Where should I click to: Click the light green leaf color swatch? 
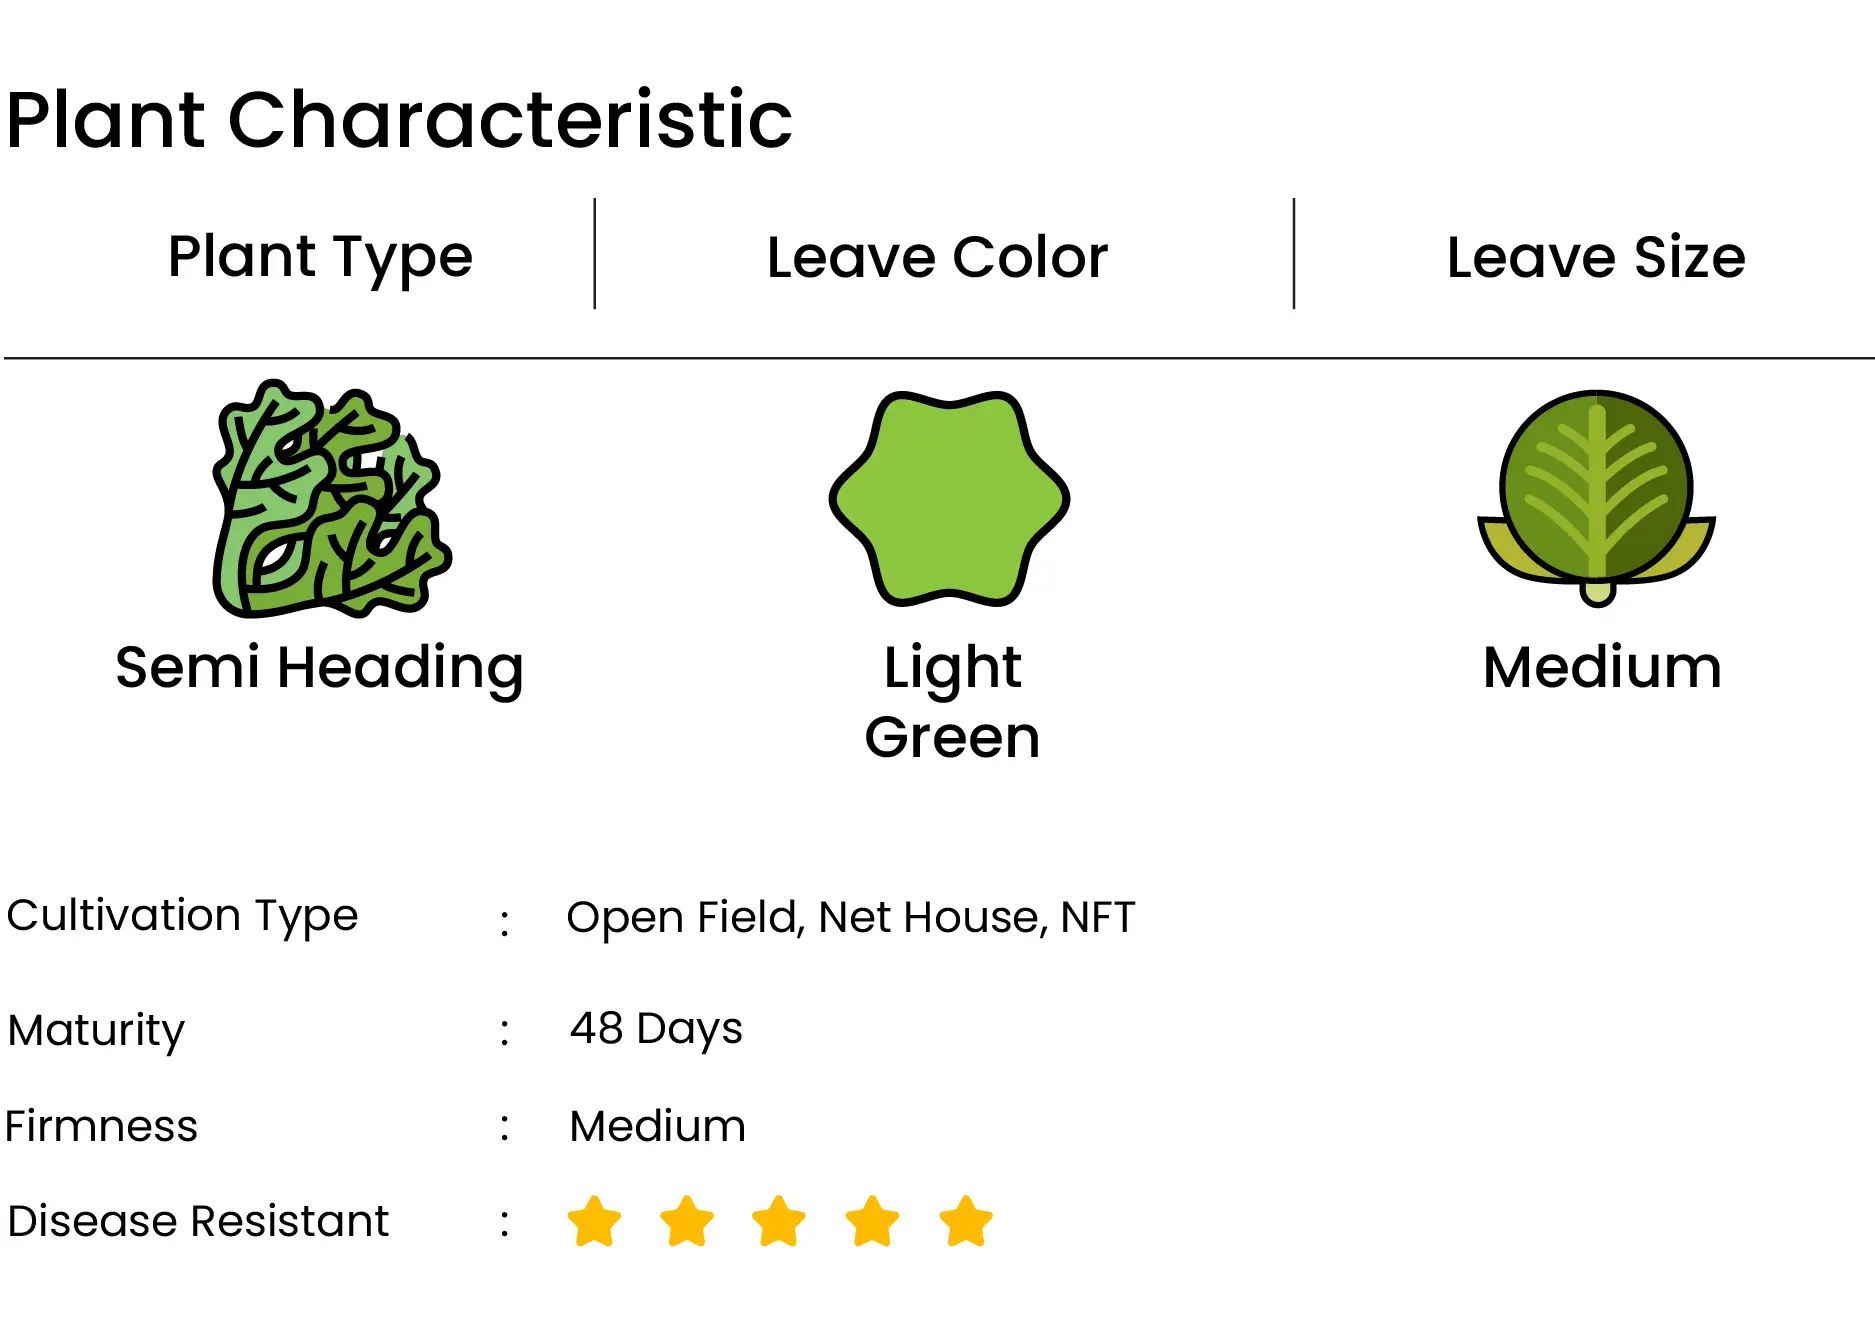point(949,498)
